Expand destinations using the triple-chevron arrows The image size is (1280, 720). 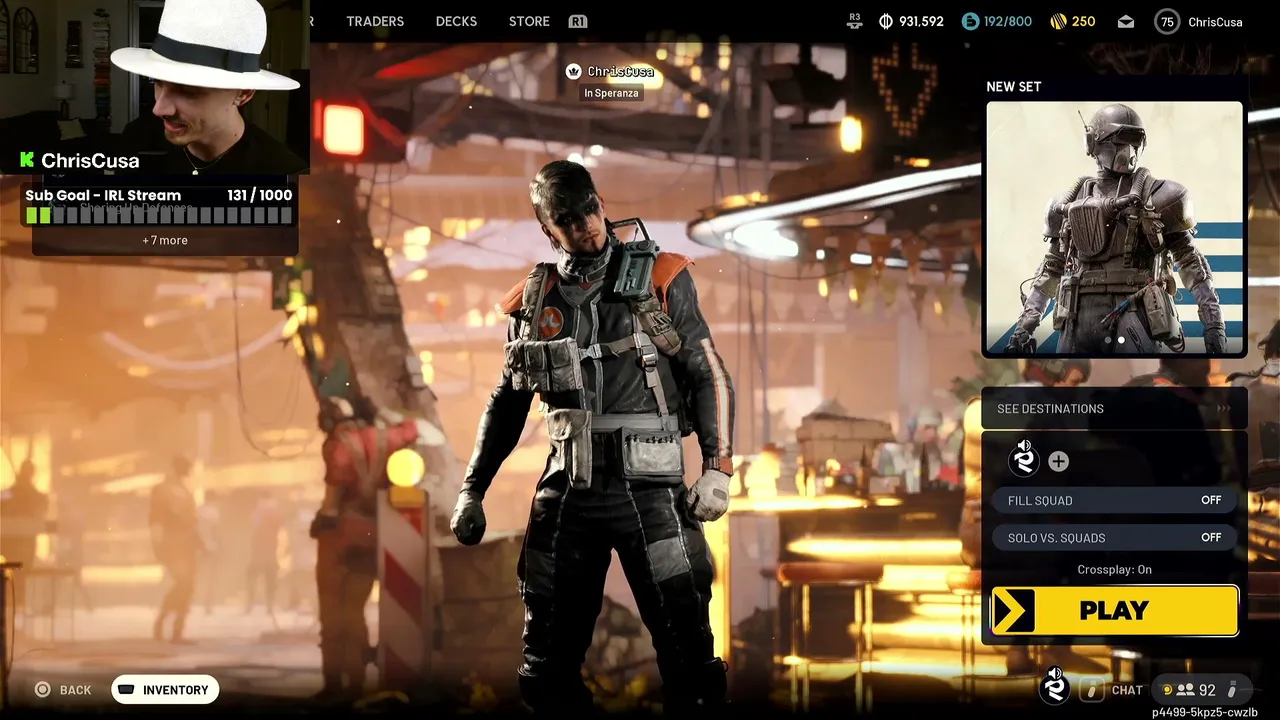(x=1223, y=408)
